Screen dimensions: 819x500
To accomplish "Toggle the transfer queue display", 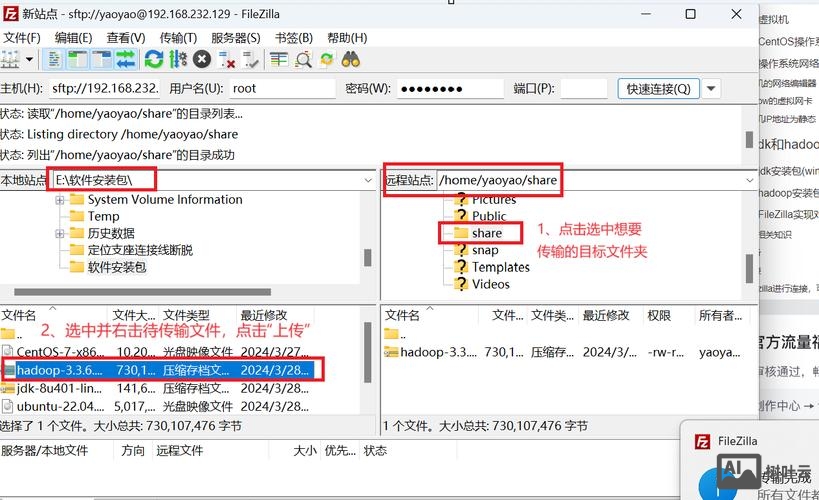I will pos(126,60).
